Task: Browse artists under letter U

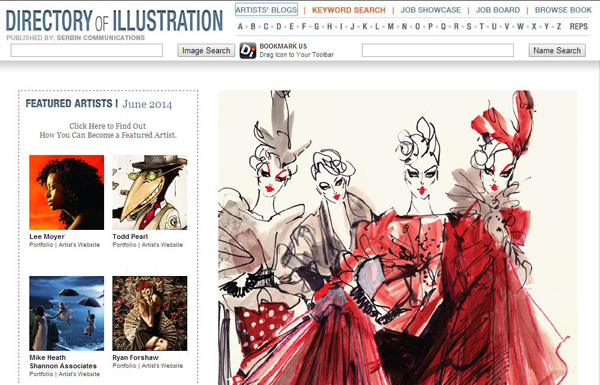Action: [494, 26]
